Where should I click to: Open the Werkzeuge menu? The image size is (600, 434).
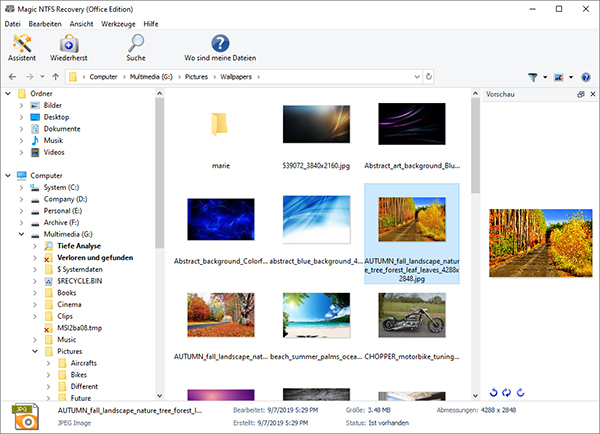(x=118, y=24)
